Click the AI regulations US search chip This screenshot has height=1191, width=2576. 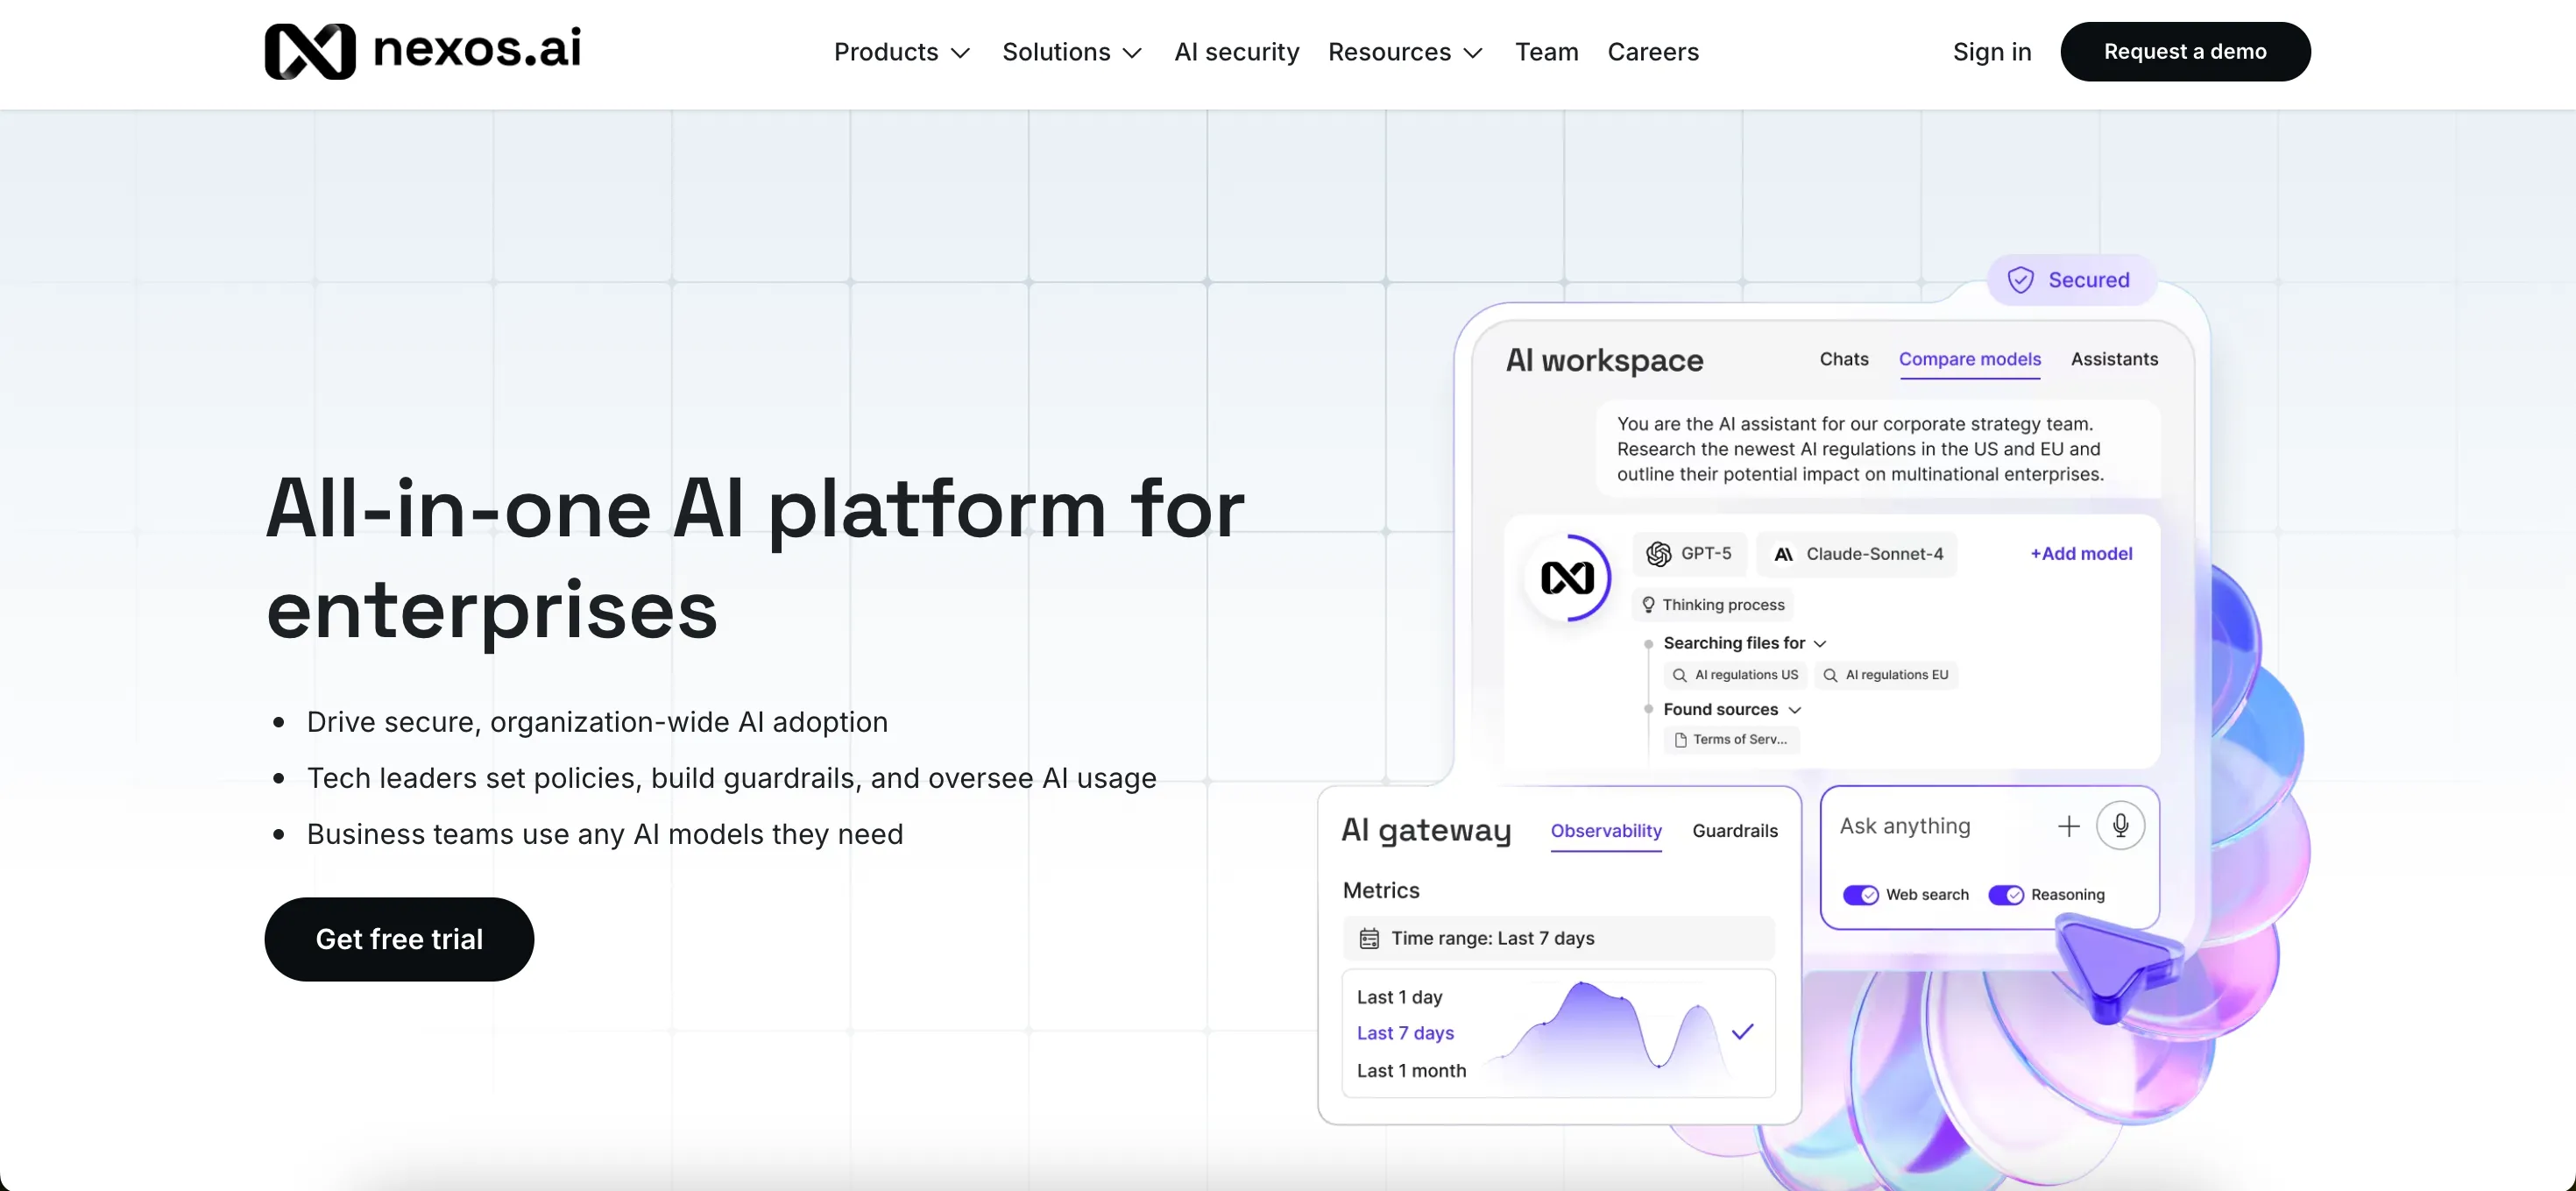1735,675
